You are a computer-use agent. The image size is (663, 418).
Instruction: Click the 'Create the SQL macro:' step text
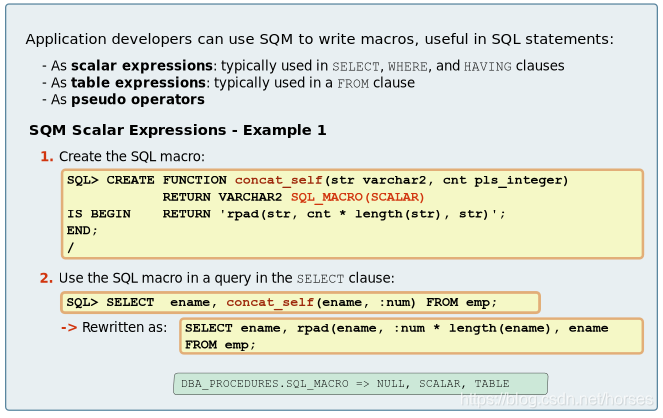132,156
